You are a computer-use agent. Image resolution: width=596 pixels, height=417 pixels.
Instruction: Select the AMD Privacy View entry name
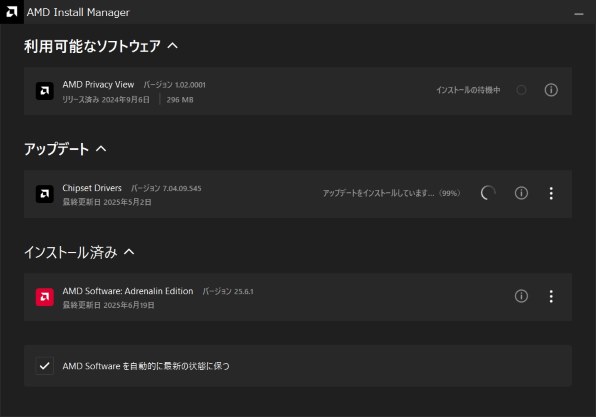[x=98, y=84]
